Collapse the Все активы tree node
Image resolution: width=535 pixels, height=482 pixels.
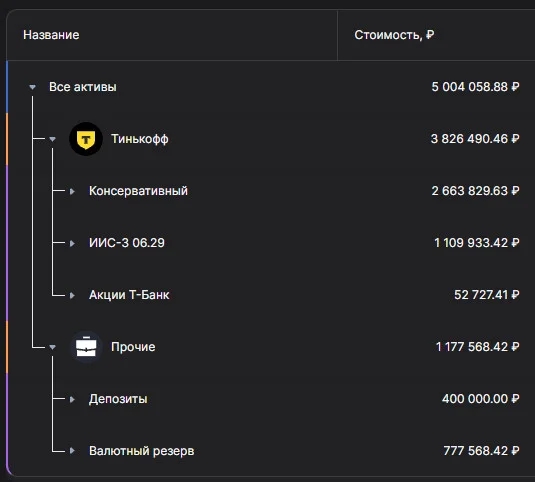coord(32,87)
